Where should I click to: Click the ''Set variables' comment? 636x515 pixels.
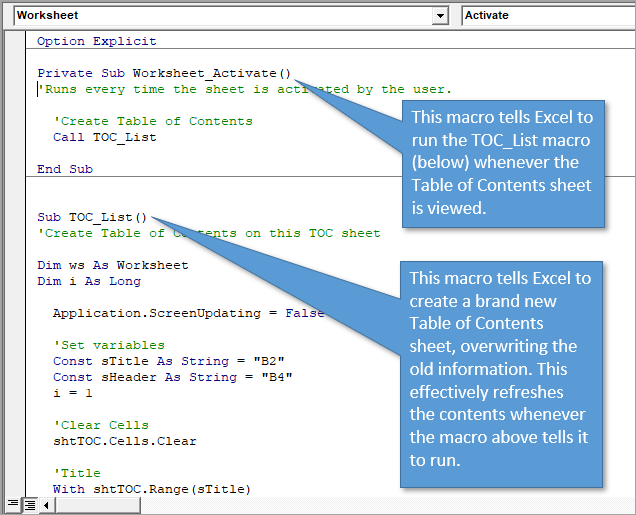click(x=109, y=345)
